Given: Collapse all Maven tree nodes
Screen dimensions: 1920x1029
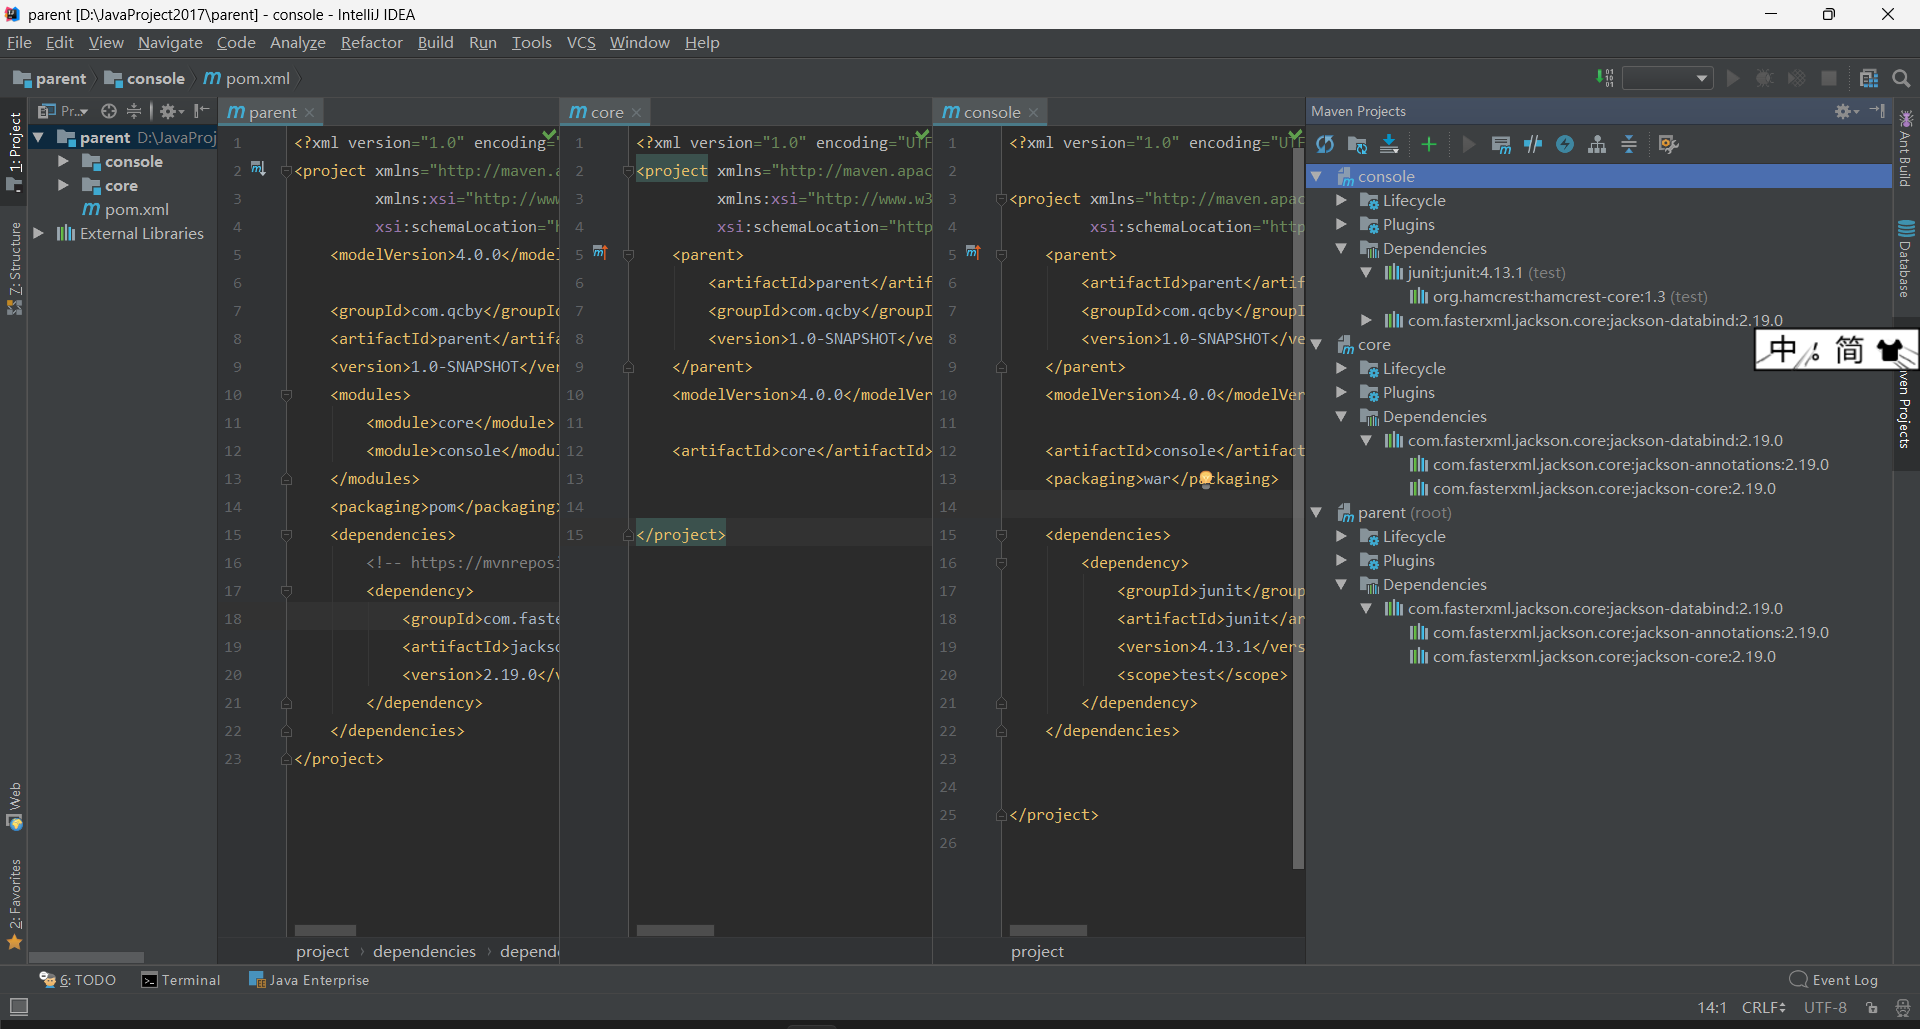Looking at the screenshot, I should point(1629,145).
